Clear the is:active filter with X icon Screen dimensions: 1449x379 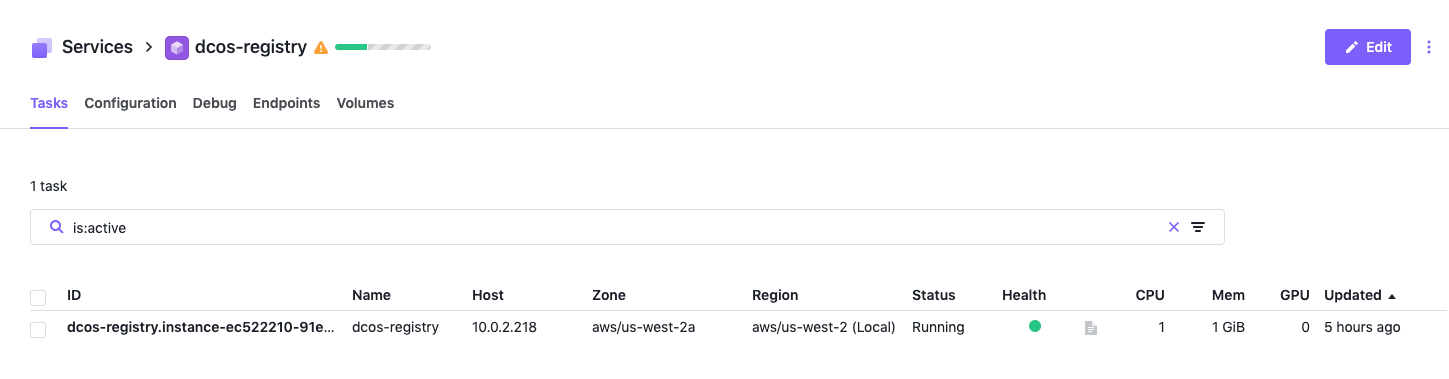pos(1174,227)
